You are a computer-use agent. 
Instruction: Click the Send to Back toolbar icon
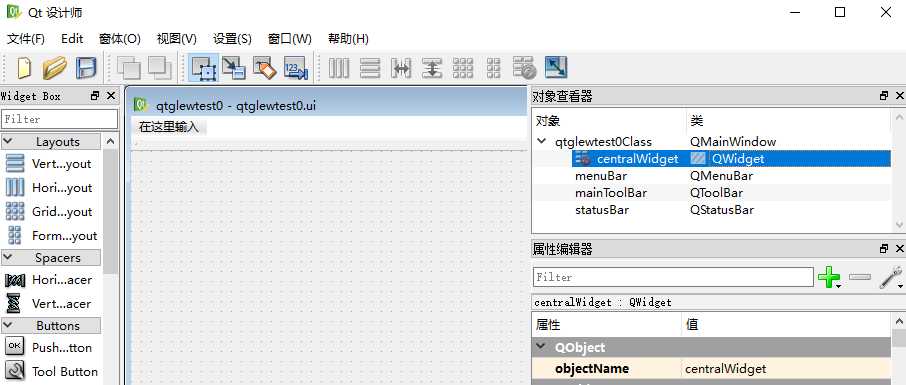[129, 68]
